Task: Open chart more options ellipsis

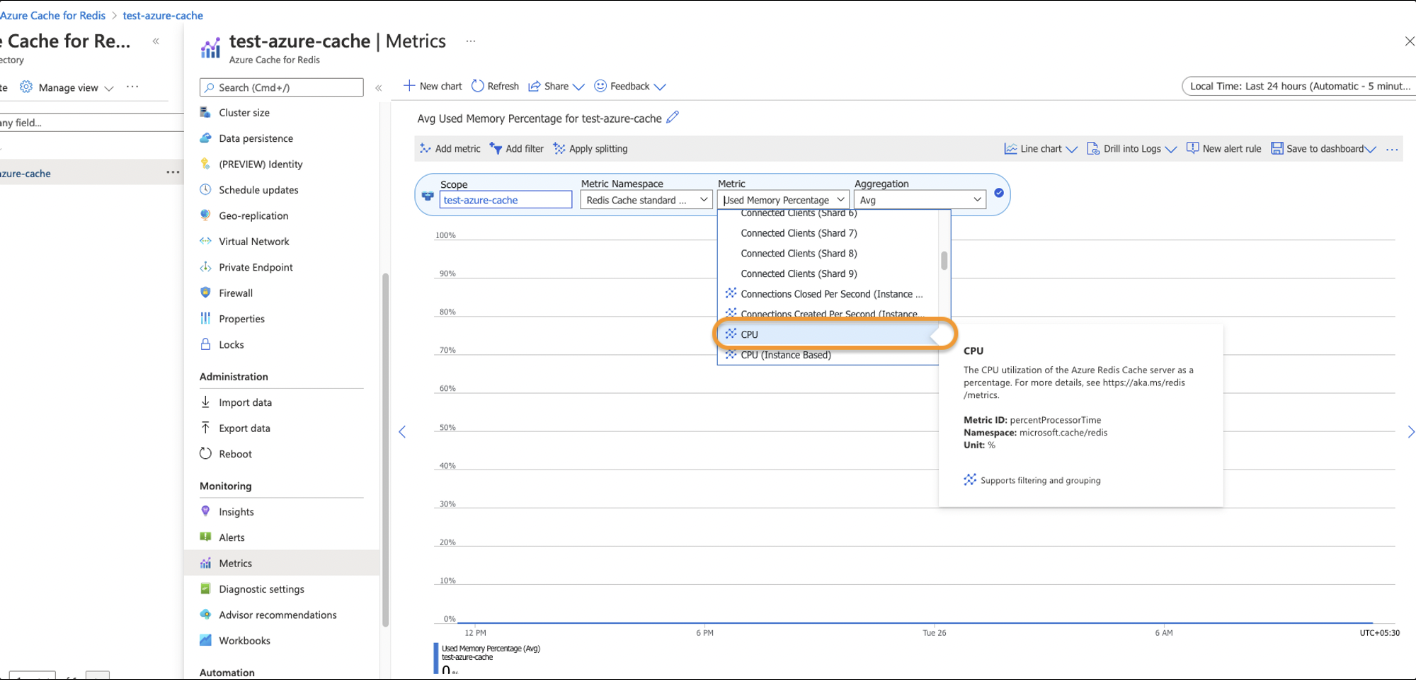Action: click(x=1392, y=149)
